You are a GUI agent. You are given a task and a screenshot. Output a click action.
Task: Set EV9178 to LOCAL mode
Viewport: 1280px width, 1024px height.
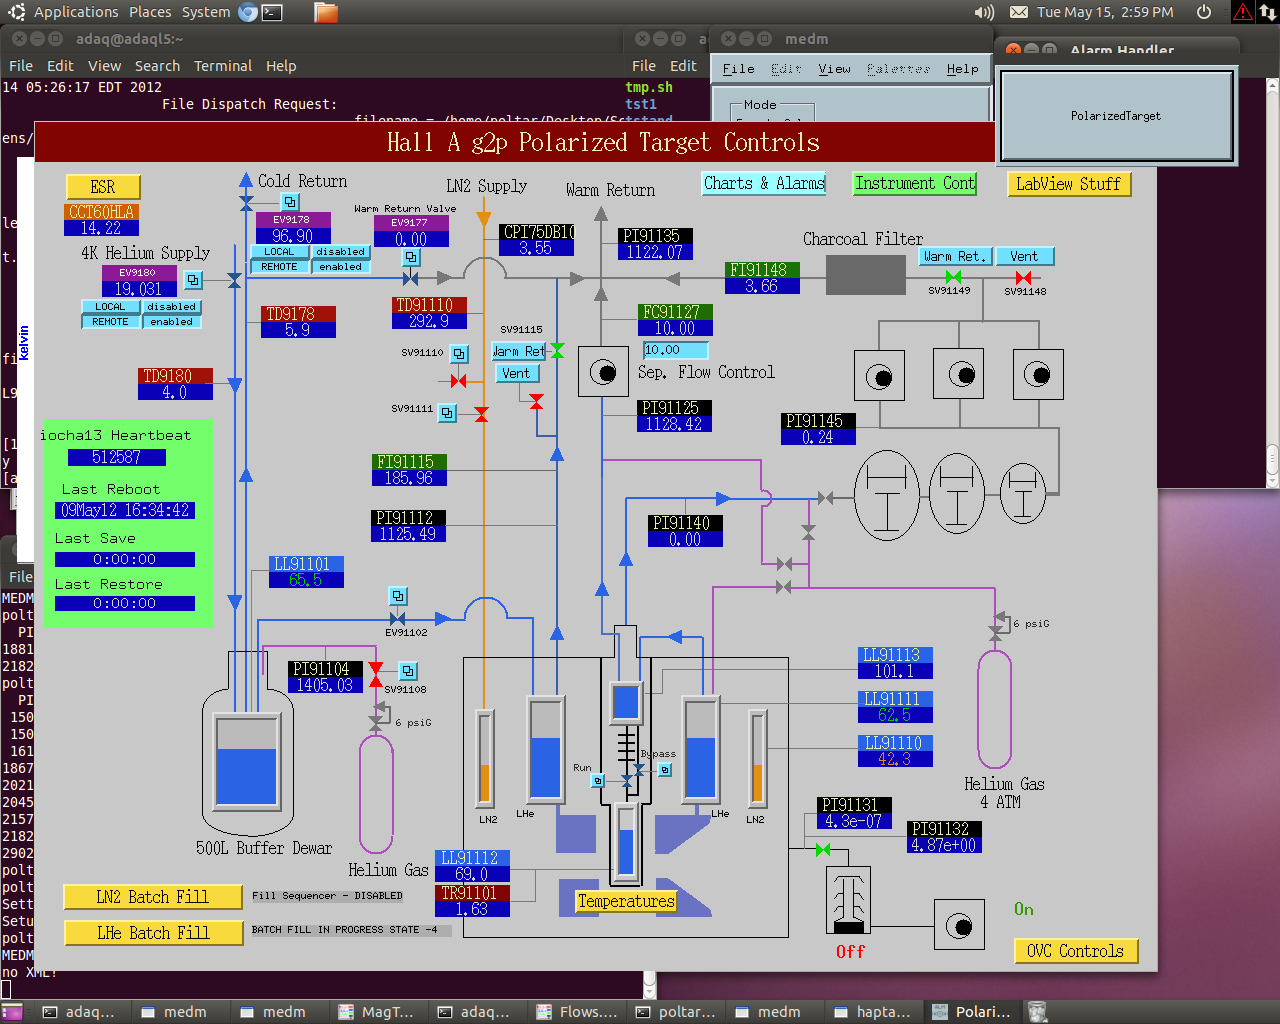[279, 252]
